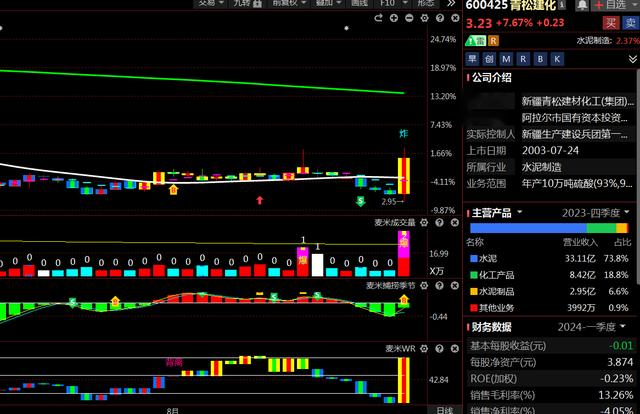
Task: Show help for 麦米擒捞季节 indicator
Action: click(x=439, y=285)
